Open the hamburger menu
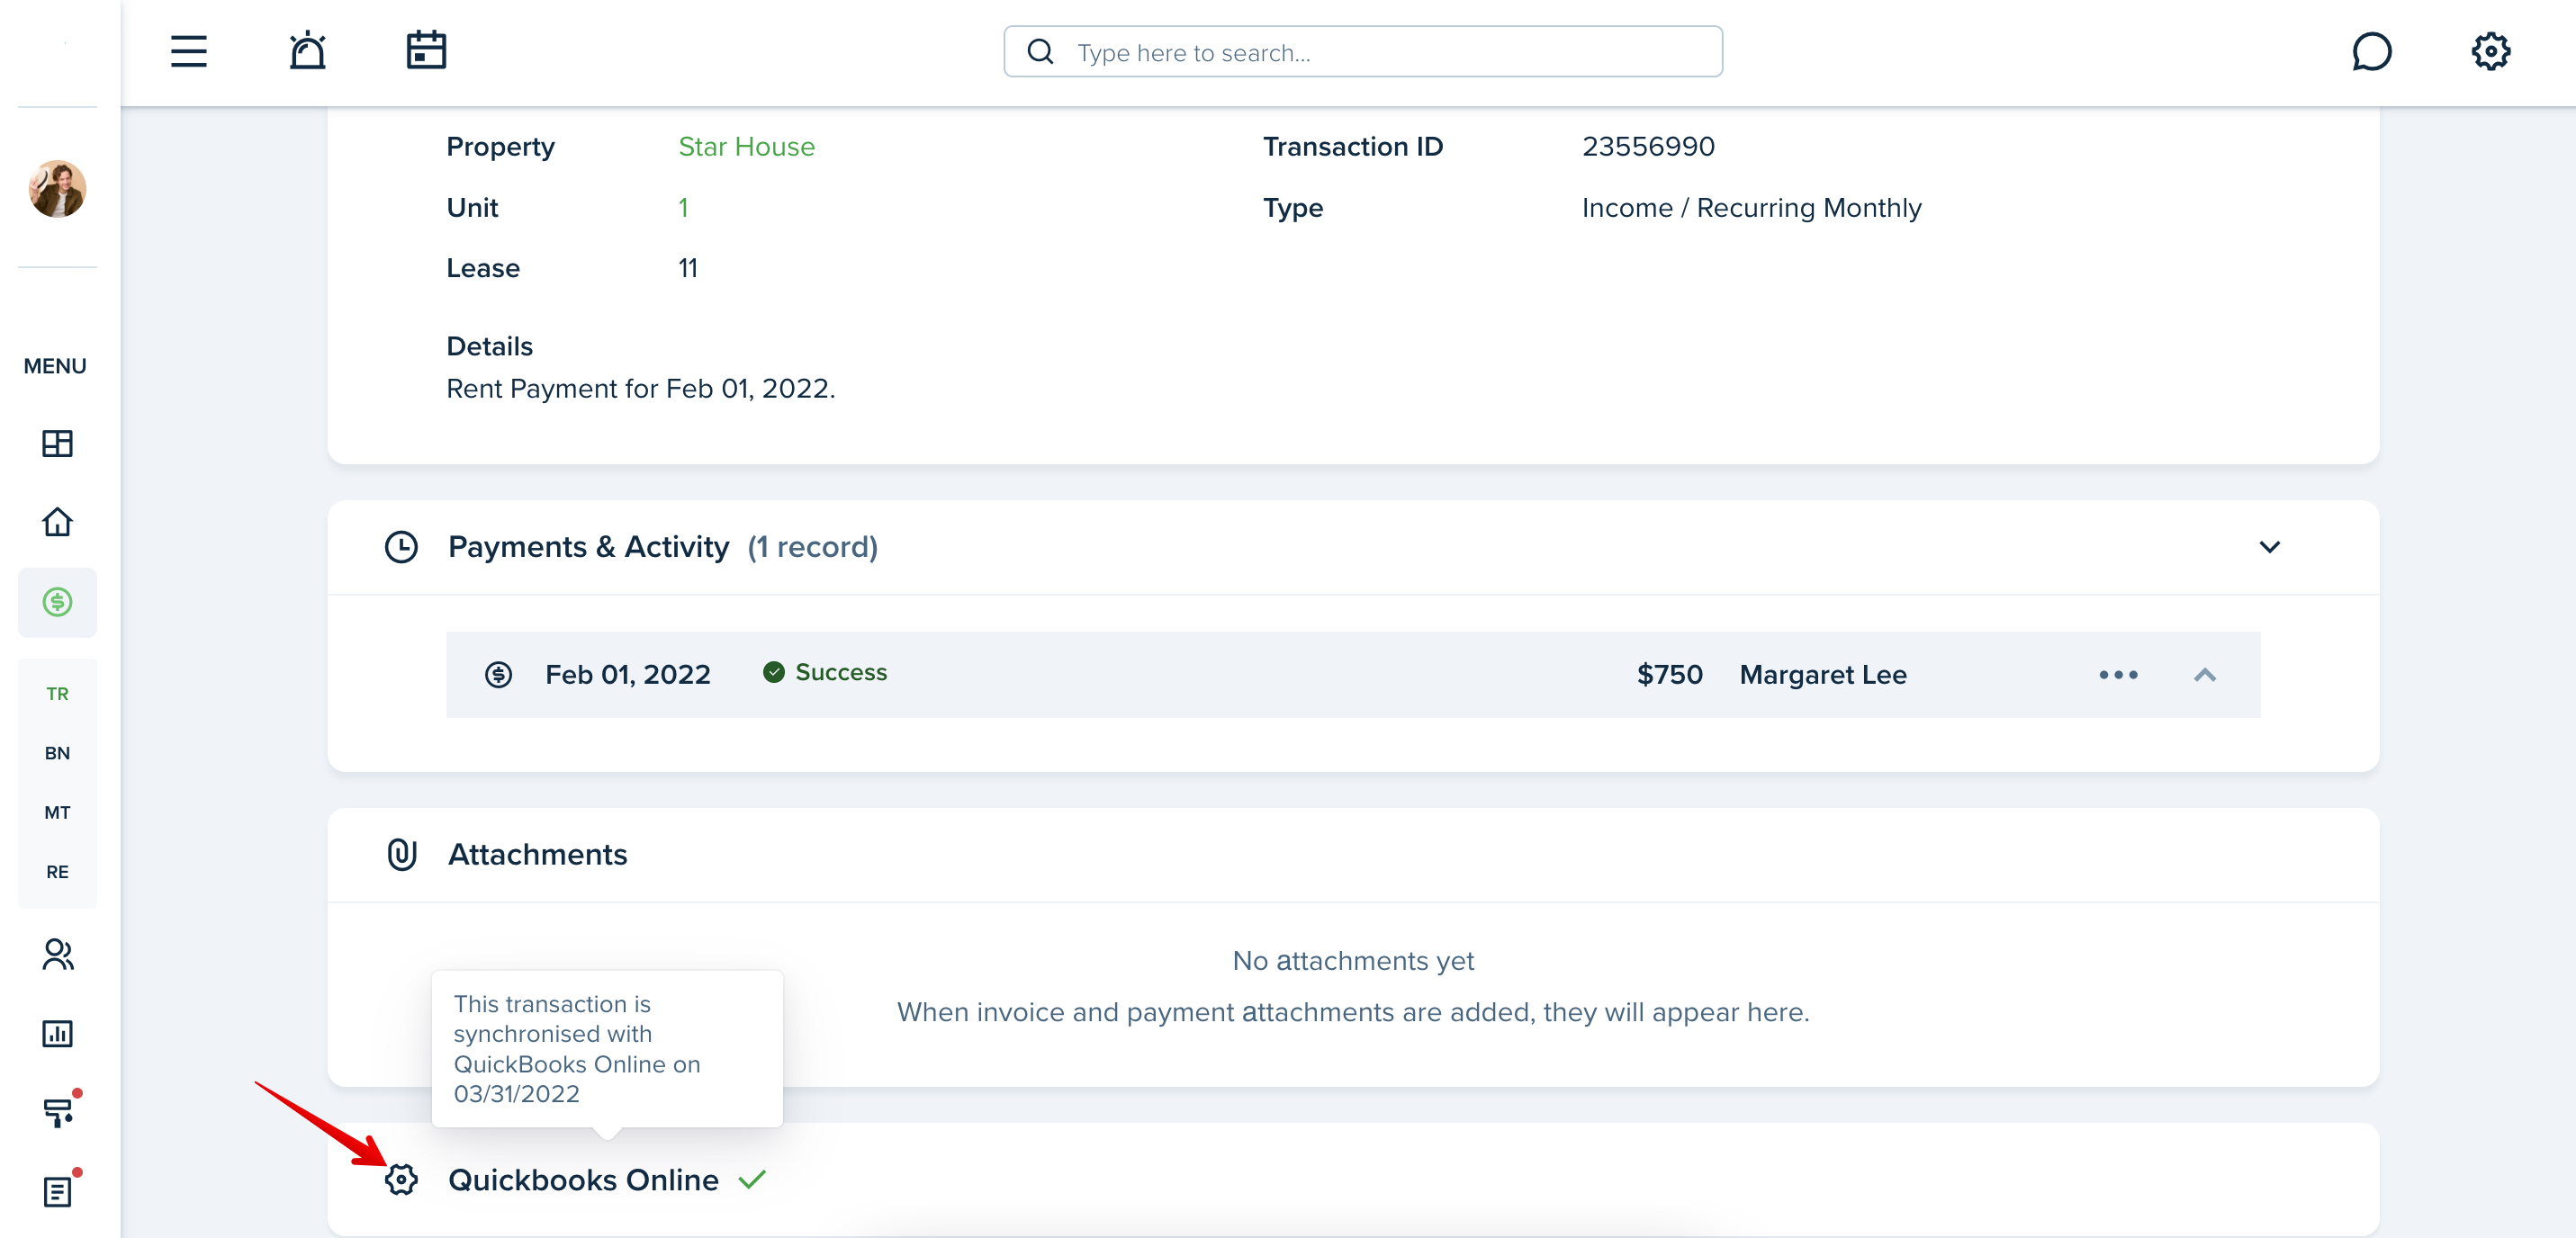The height and width of the screenshot is (1238, 2576). tap(189, 51)
